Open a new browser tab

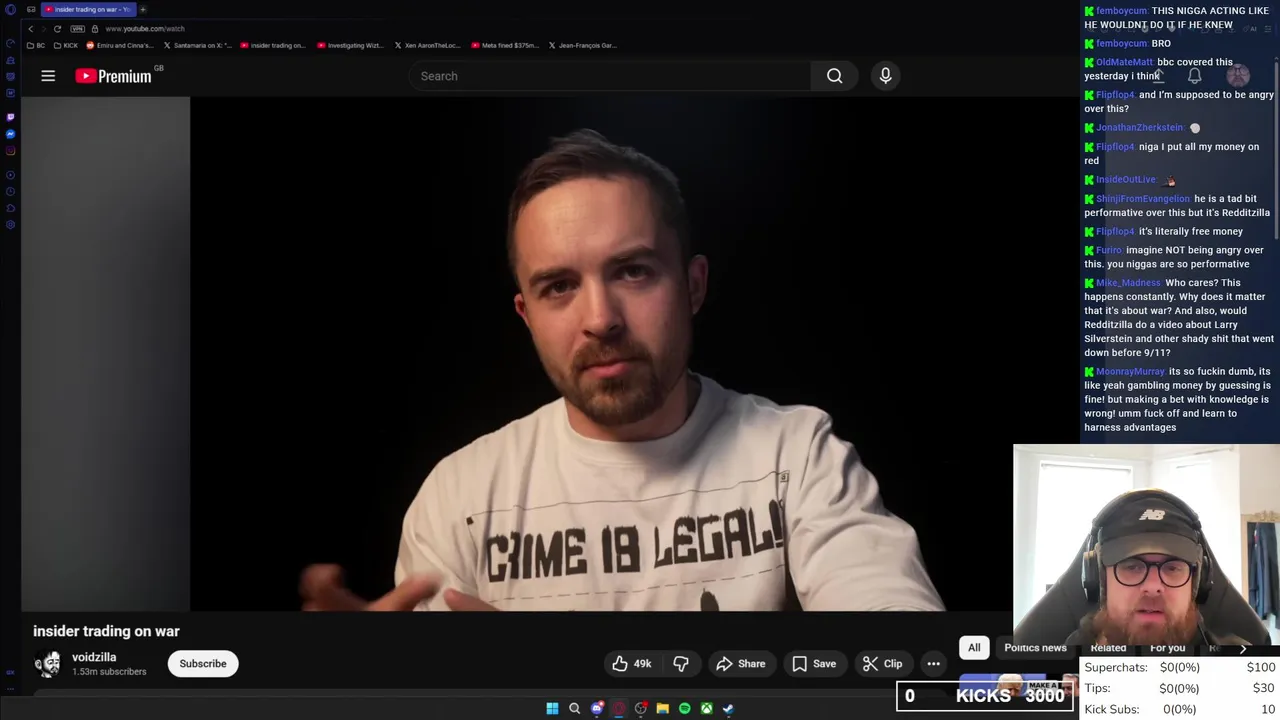143,9
